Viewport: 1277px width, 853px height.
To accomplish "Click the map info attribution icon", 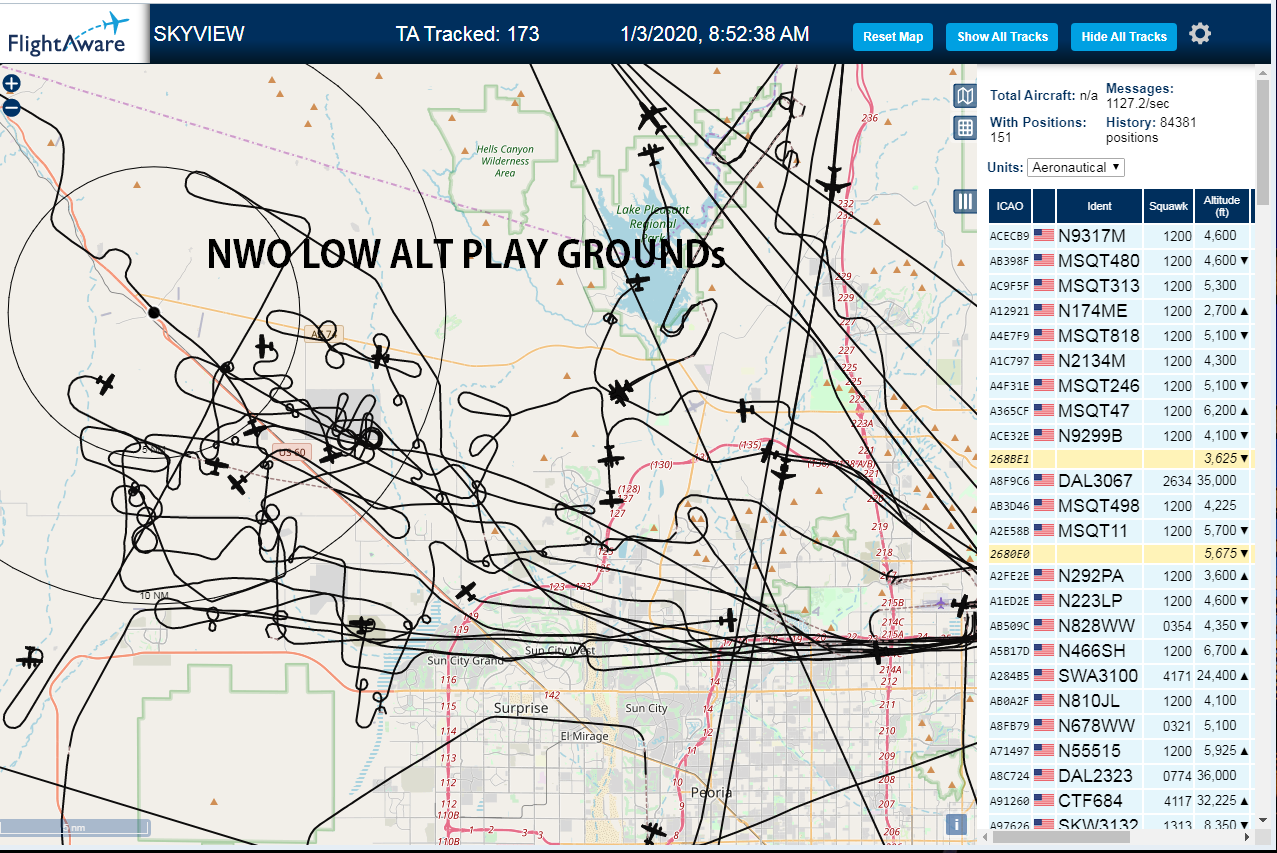I will (x=957, y=824).
